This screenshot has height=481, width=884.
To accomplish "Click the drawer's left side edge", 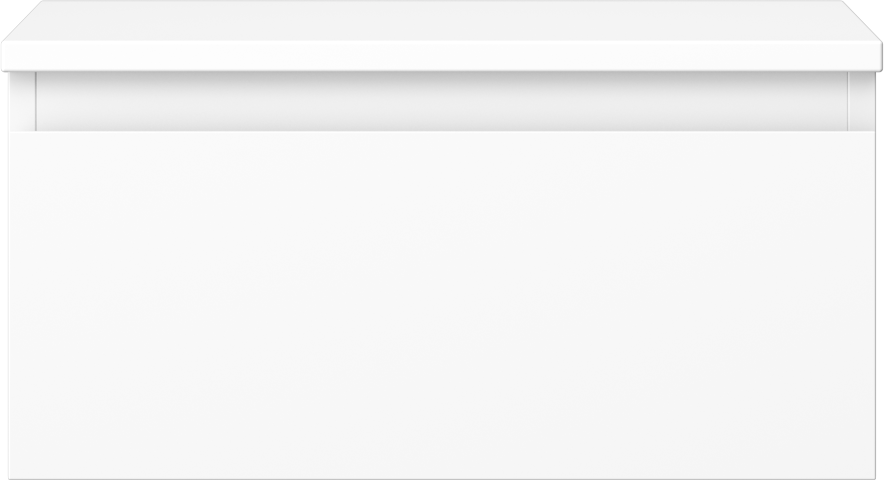I will click(9, 305).
